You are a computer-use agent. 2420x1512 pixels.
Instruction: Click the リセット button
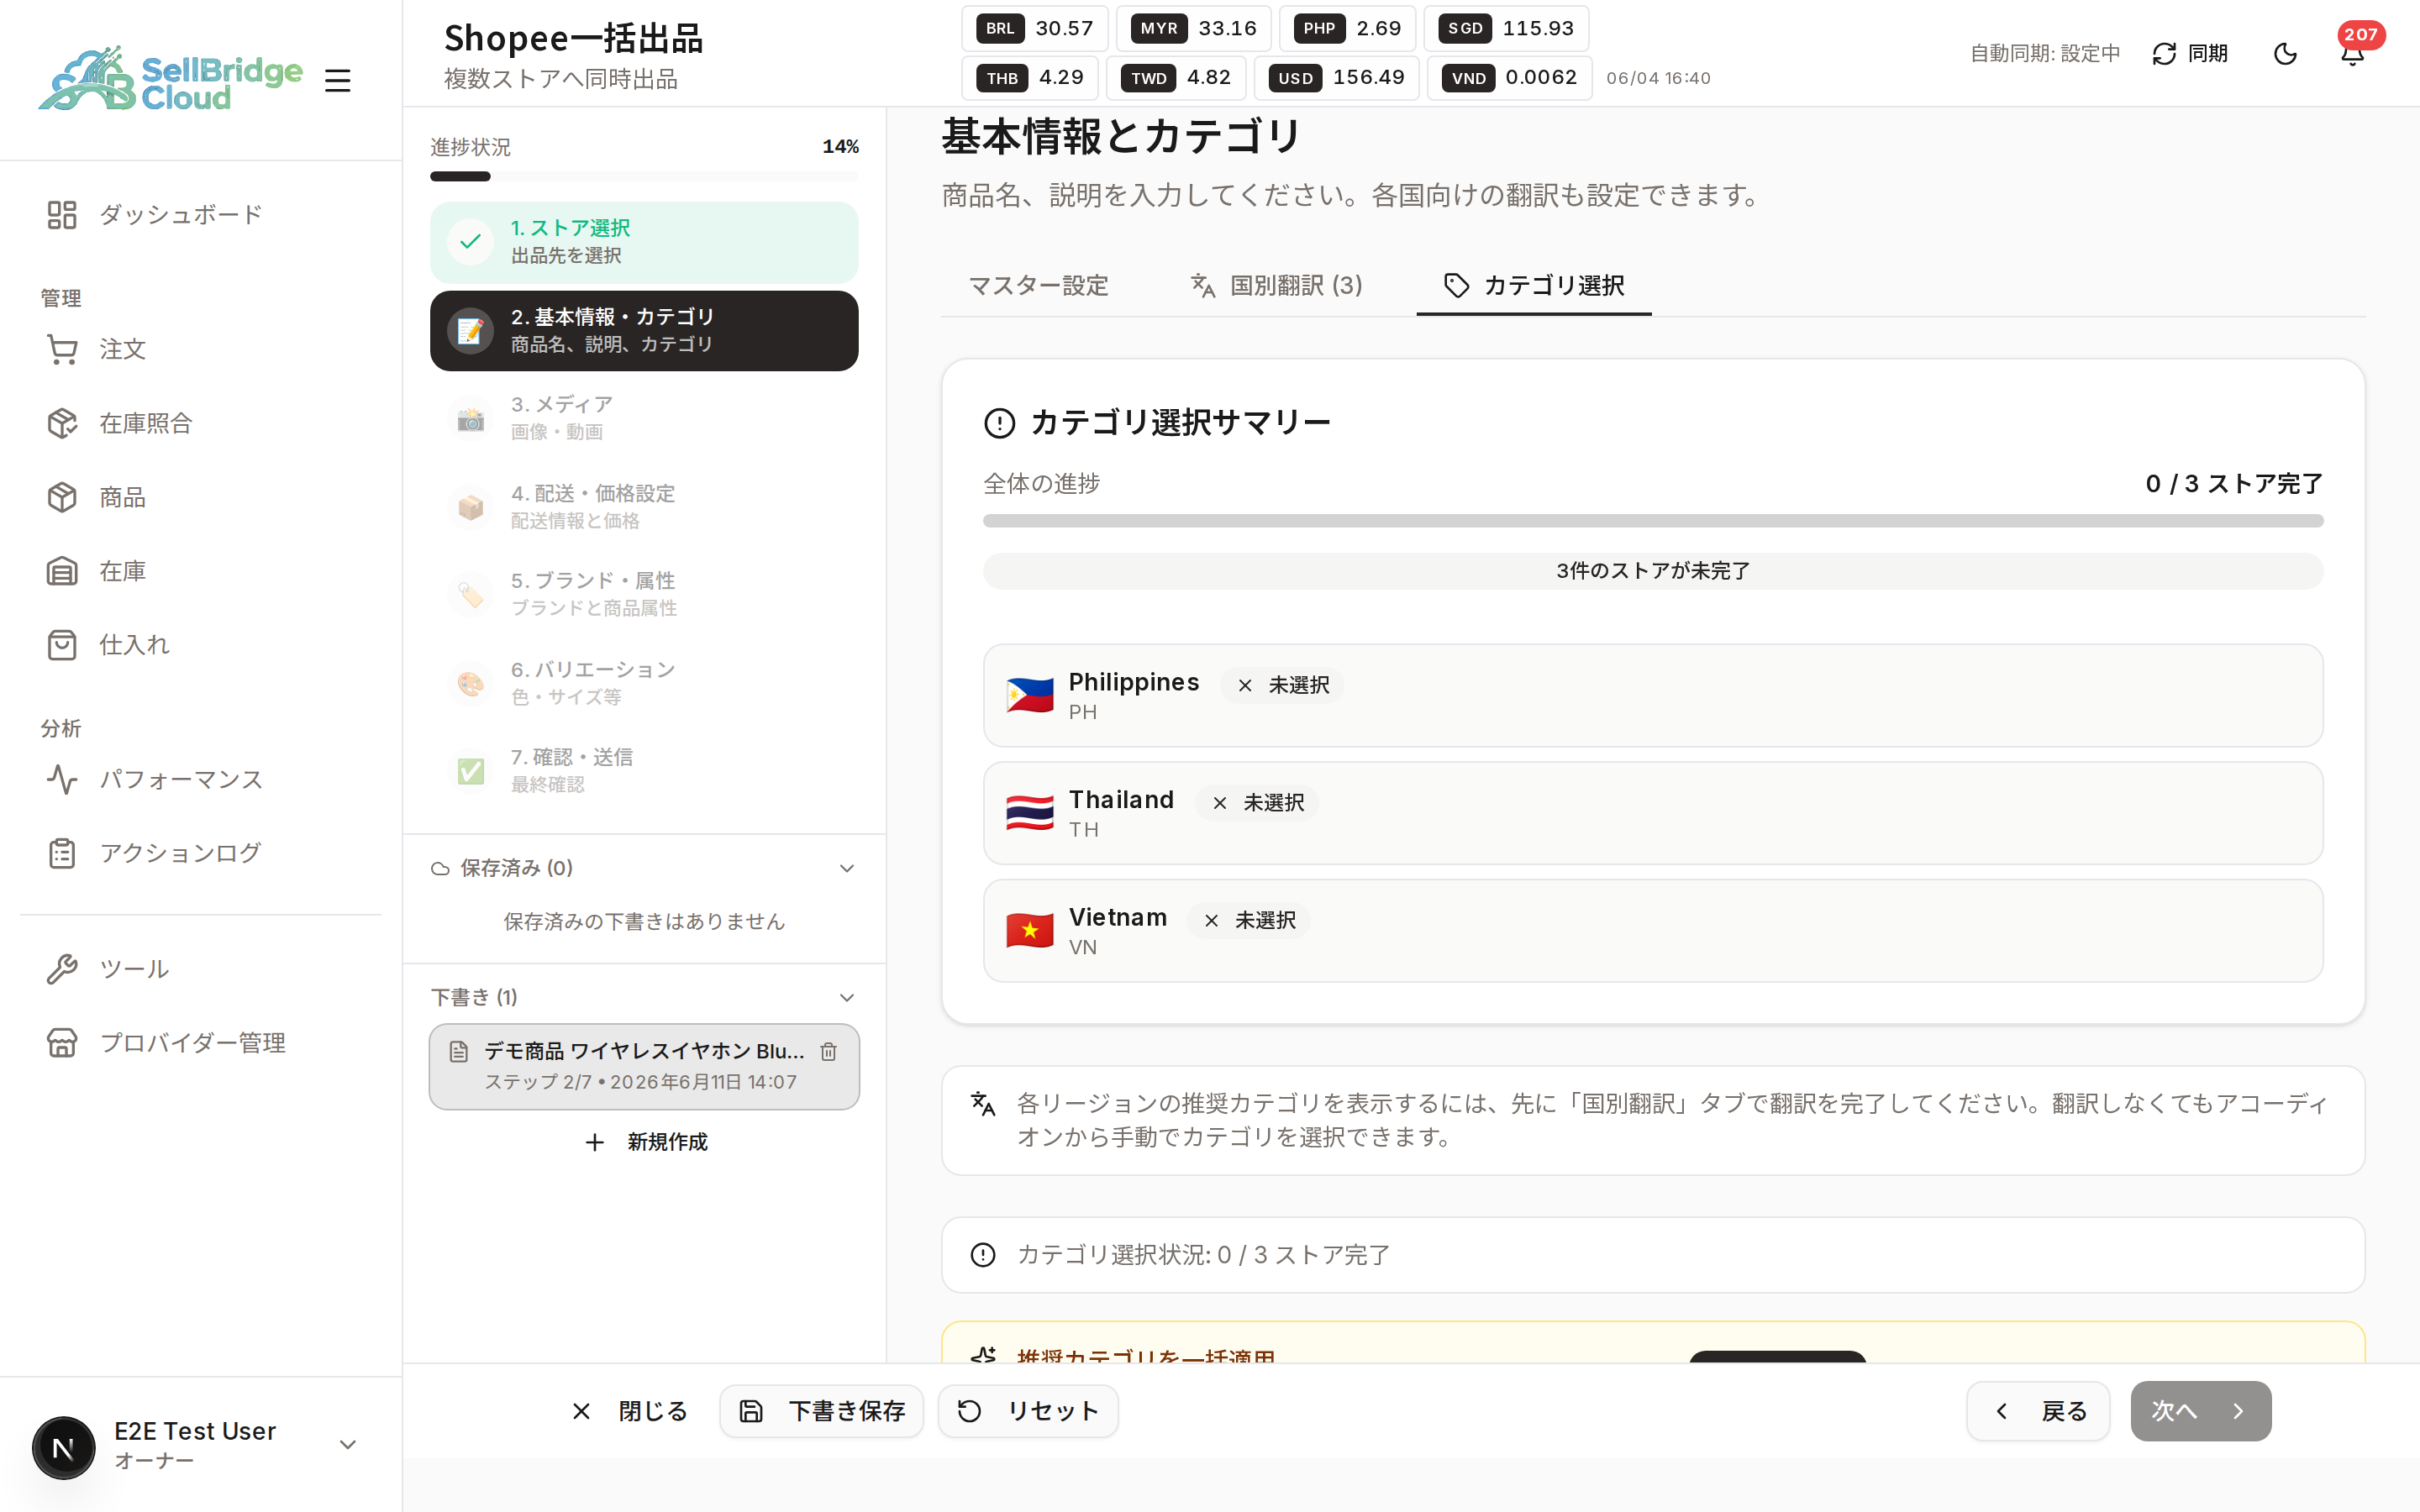pyautogui.click(x=1028, y=1411)
